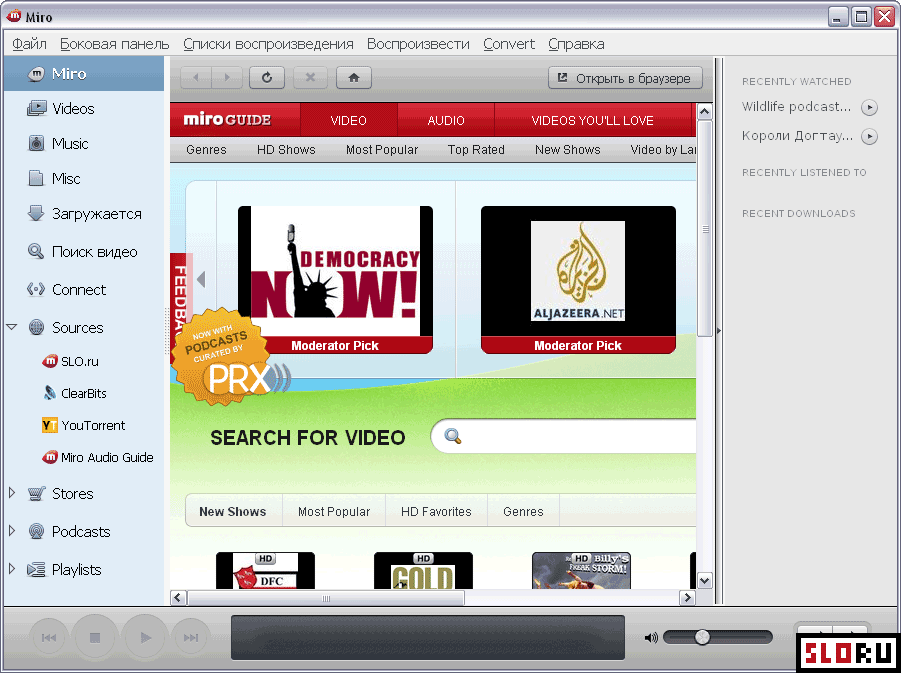Viewport: 901px width, 673px height.
Task: Open the miro GUIDE logo link
Action: point(227,120)
